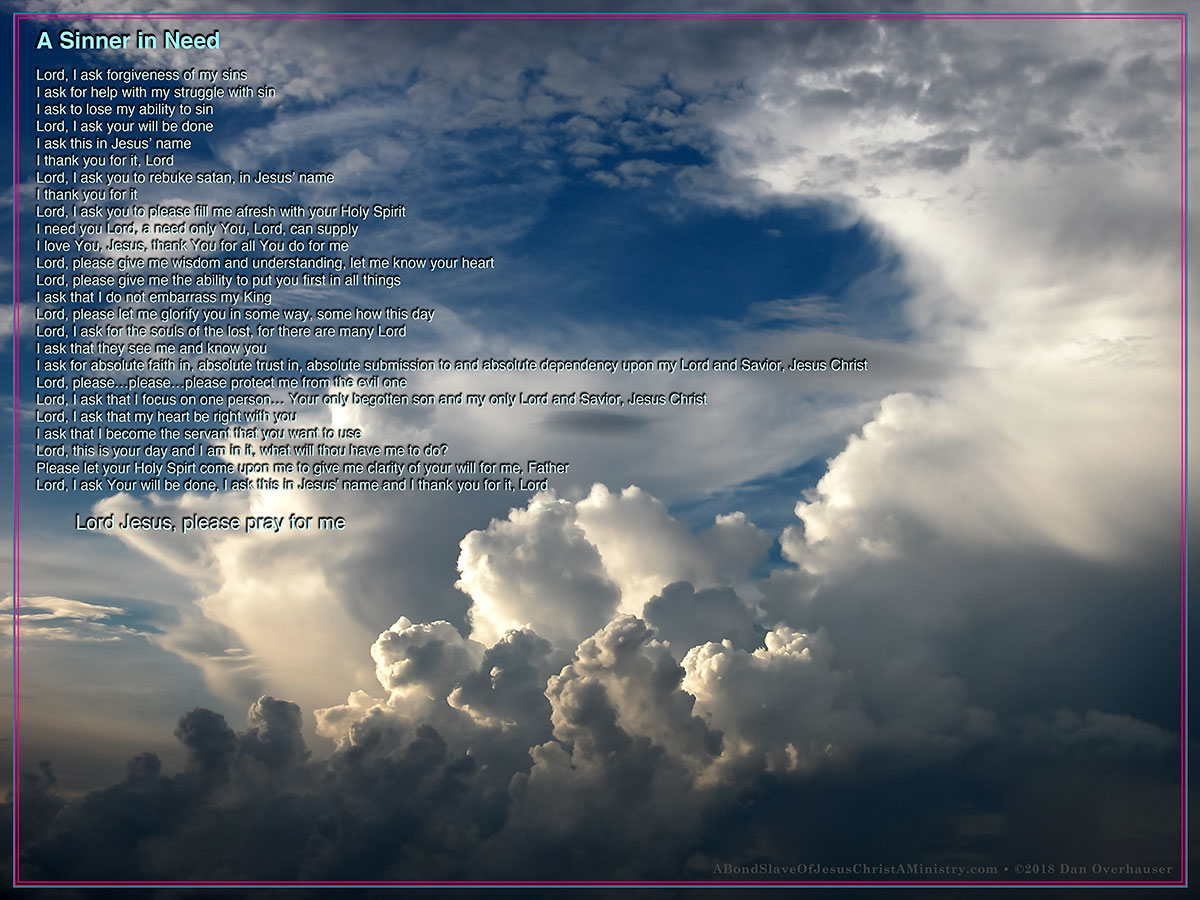1200x900 pixels.
Task: Click the line "I ask for the souls of the lost"
Action: [x=221, y=331]
